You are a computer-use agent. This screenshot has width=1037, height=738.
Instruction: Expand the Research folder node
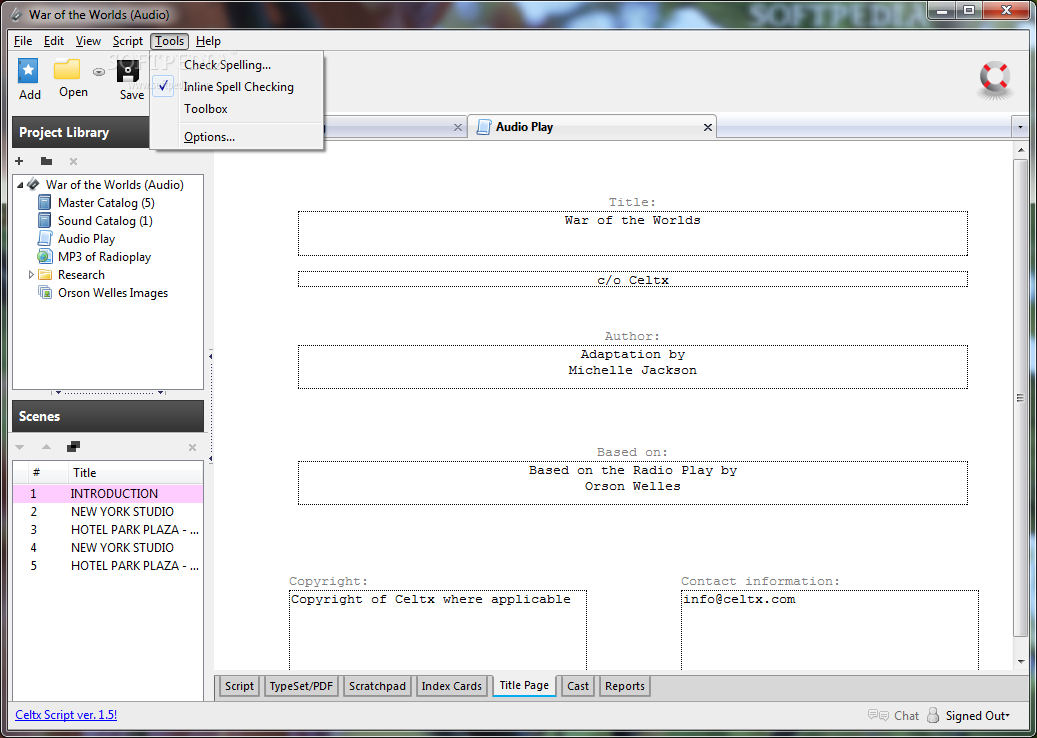30,274
